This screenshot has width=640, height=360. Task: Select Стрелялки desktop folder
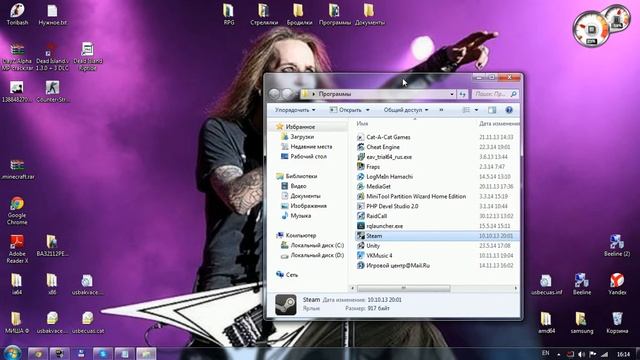[264, 14]
